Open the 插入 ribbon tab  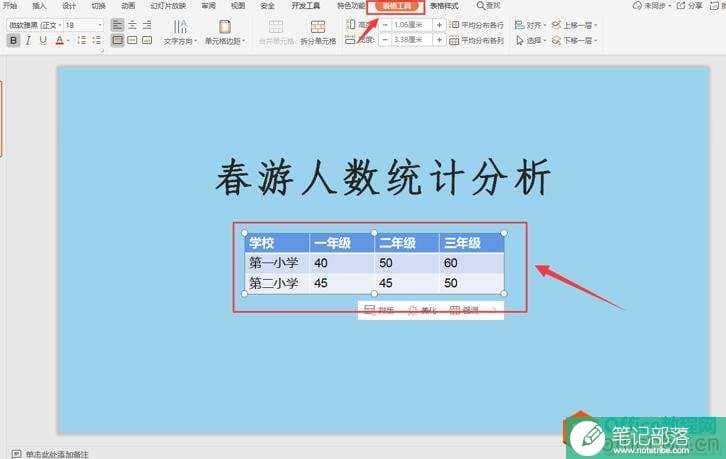[39, 6]
